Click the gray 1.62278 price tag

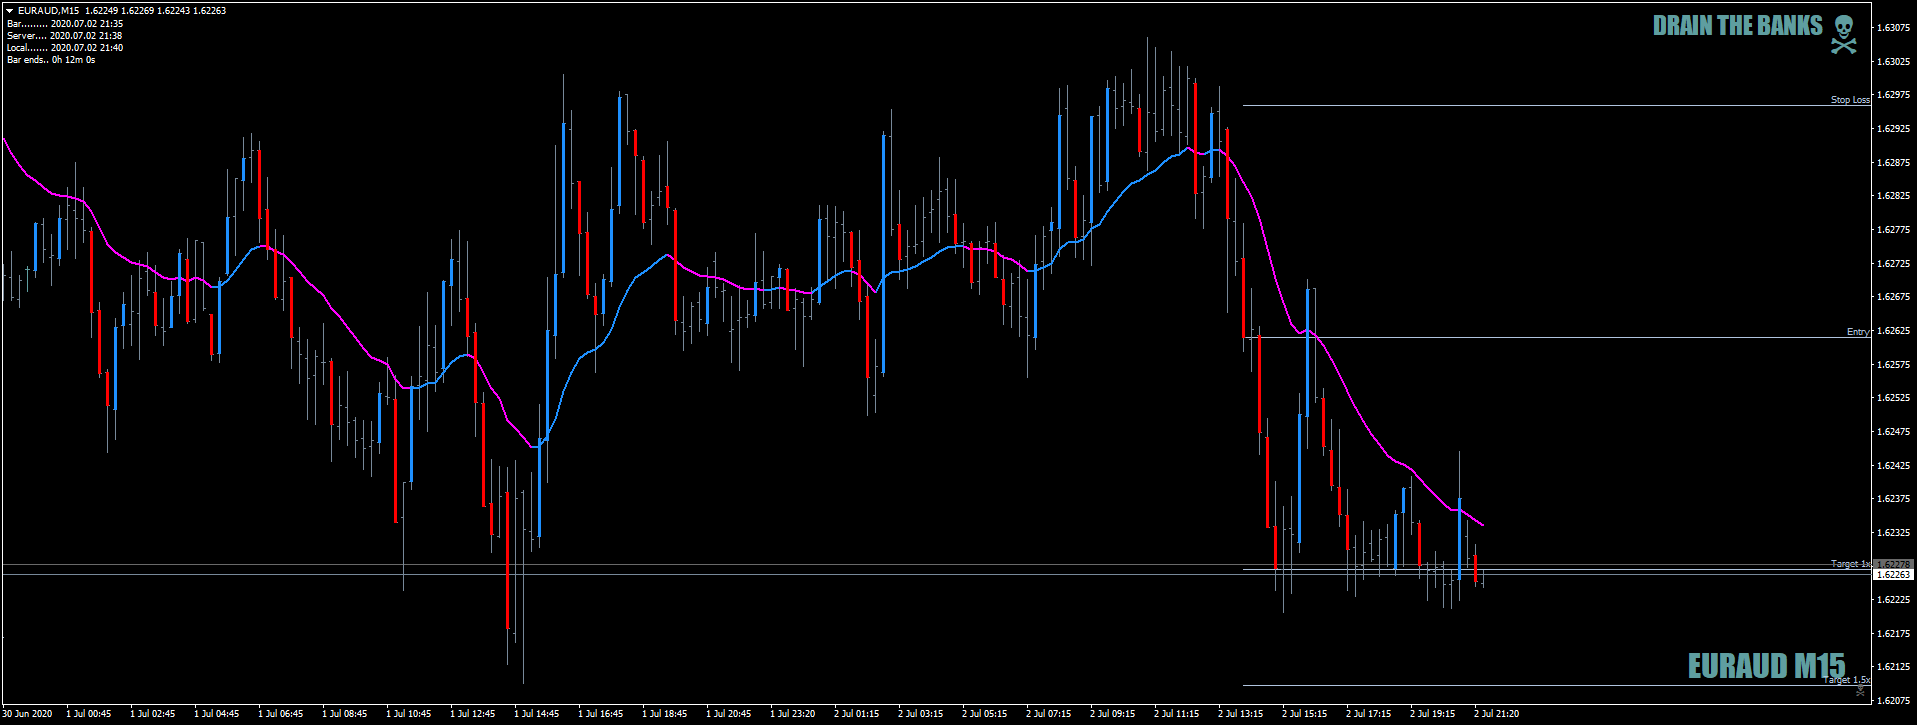coord(1892,565)
